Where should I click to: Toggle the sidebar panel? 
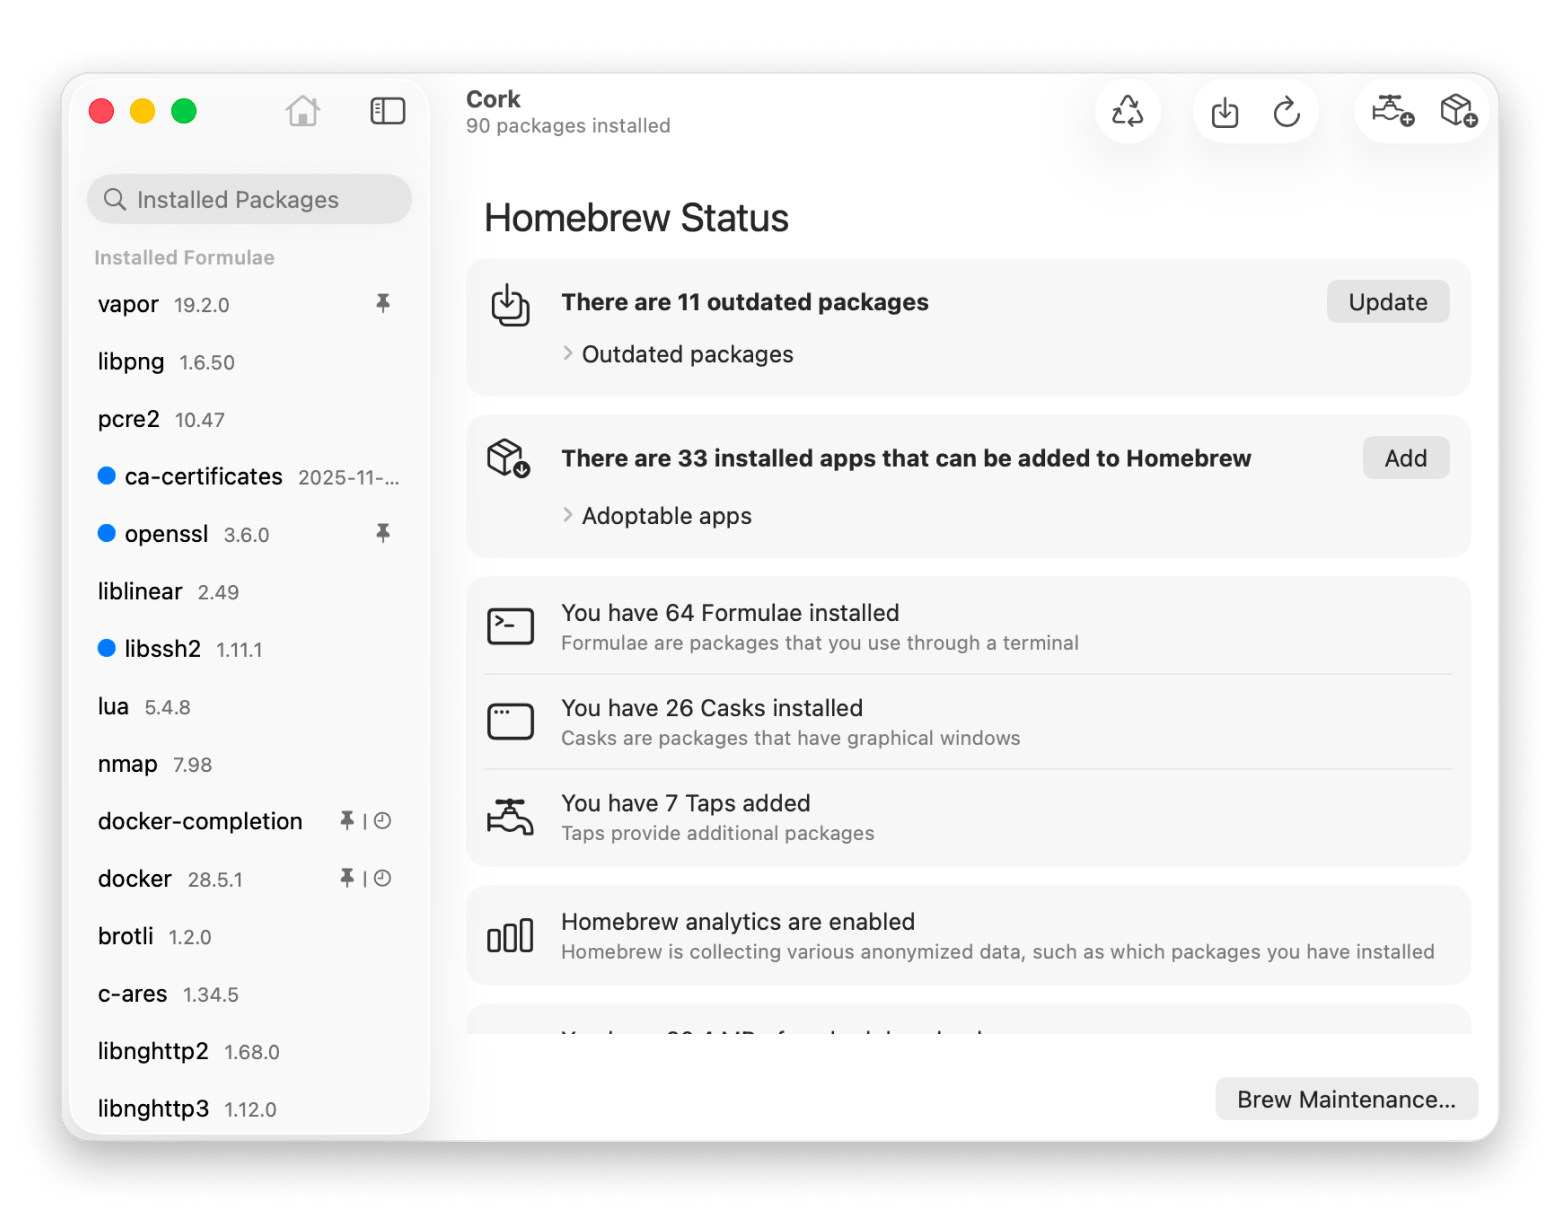coord(387,110)
